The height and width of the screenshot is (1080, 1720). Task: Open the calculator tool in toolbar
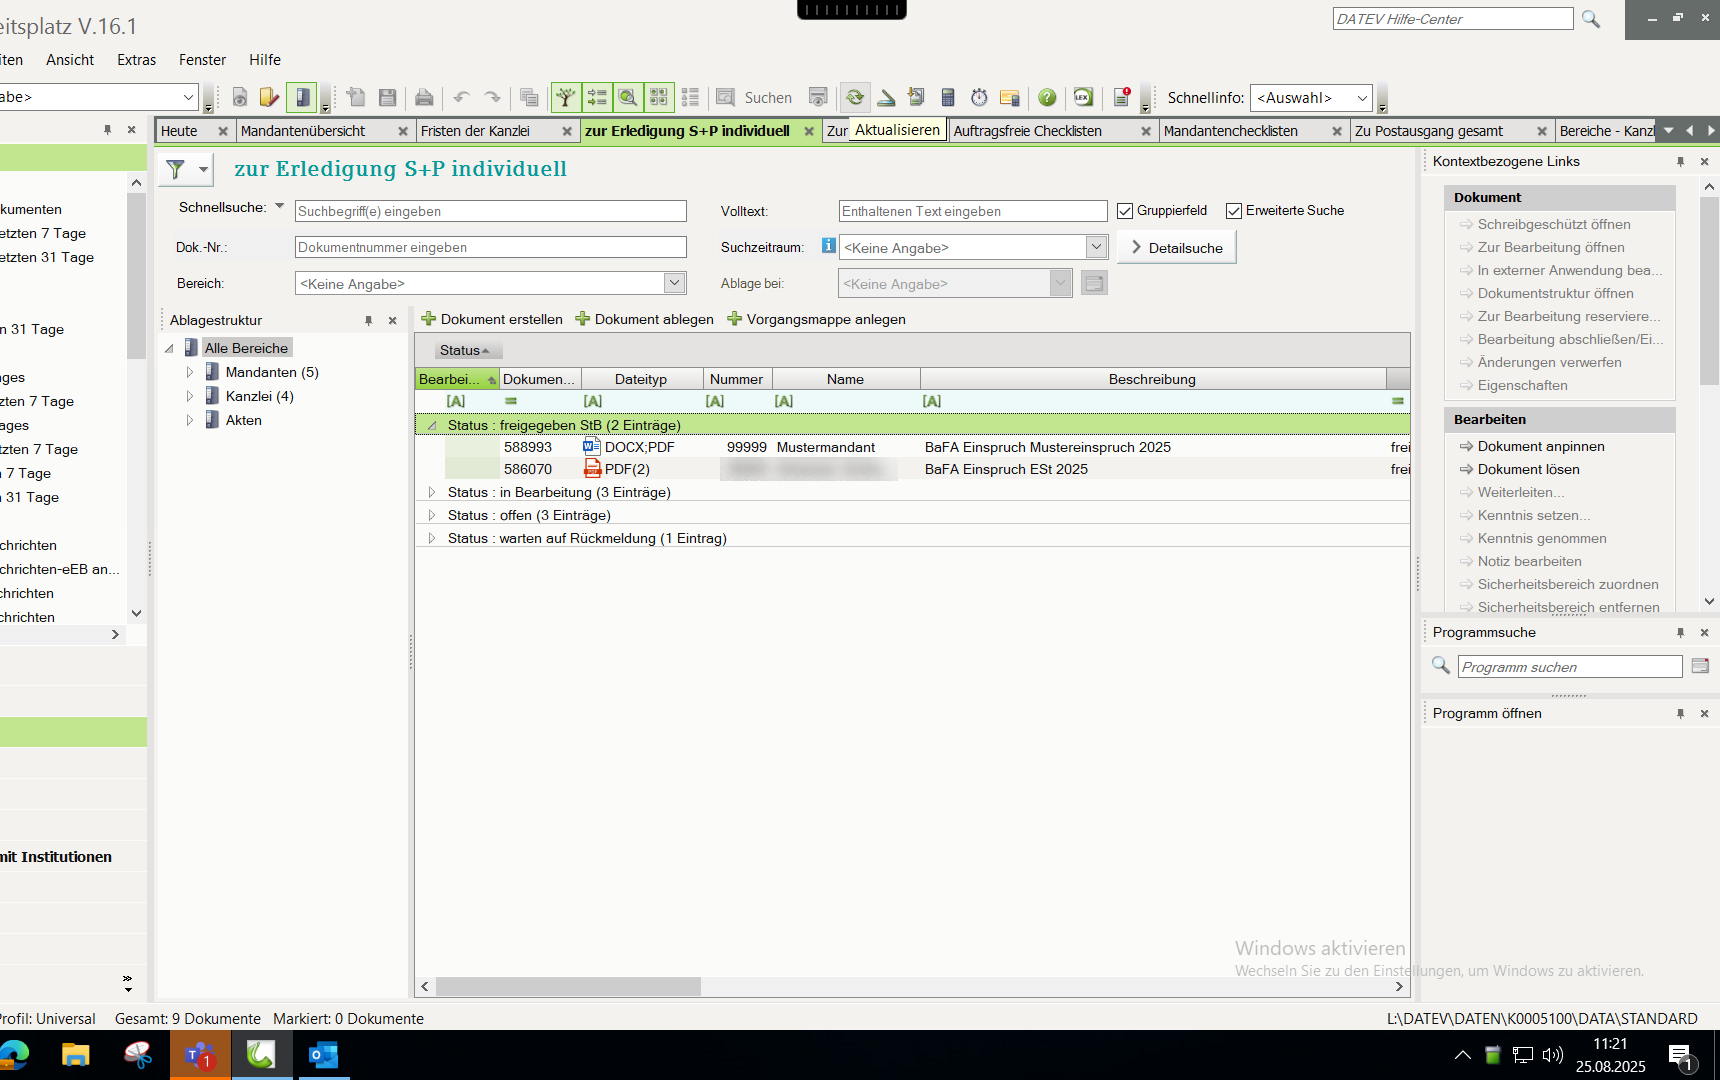948,97
